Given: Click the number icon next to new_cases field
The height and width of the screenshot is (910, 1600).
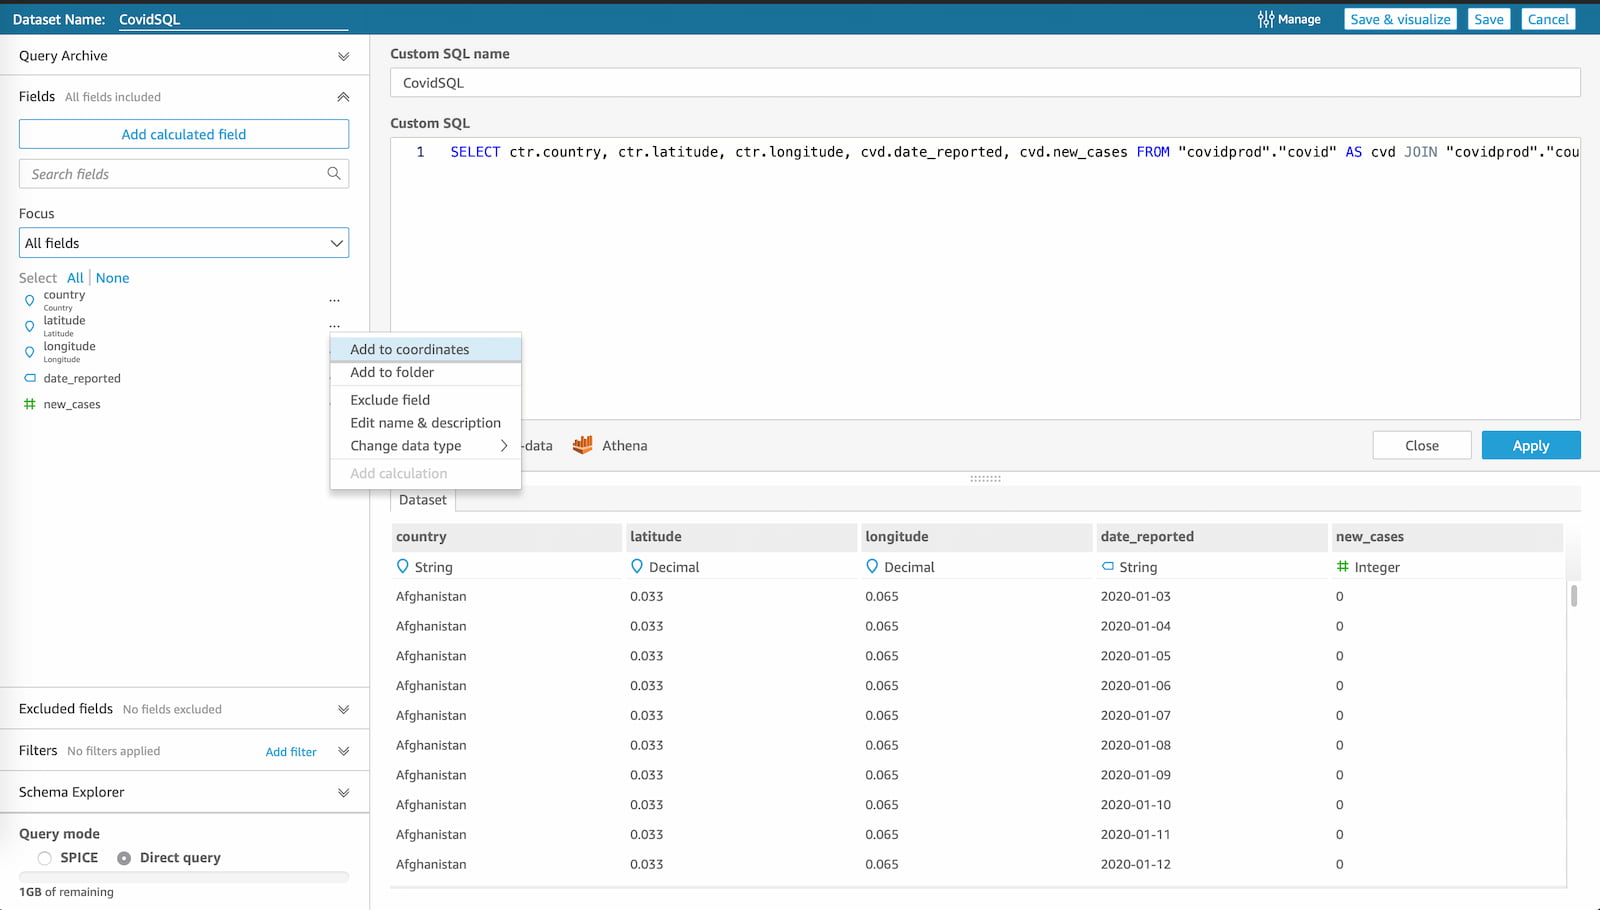Looking at the screenshot, I should (x=28, y=404).
